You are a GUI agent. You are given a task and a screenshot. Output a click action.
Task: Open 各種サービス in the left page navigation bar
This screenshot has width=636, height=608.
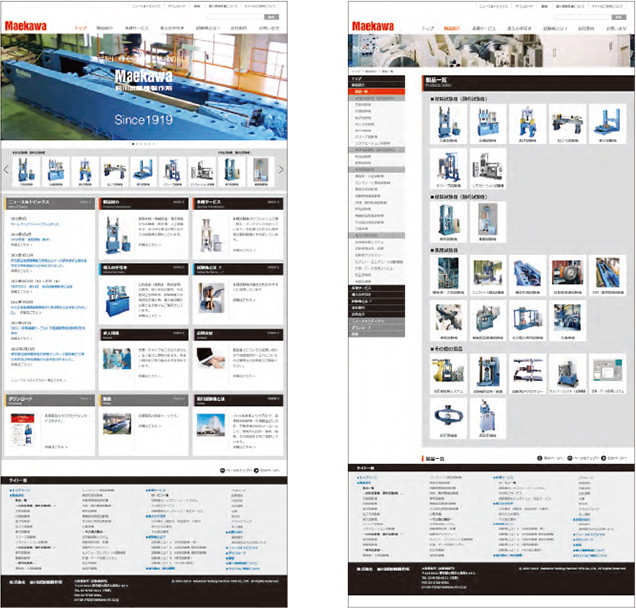click(137, 28)
